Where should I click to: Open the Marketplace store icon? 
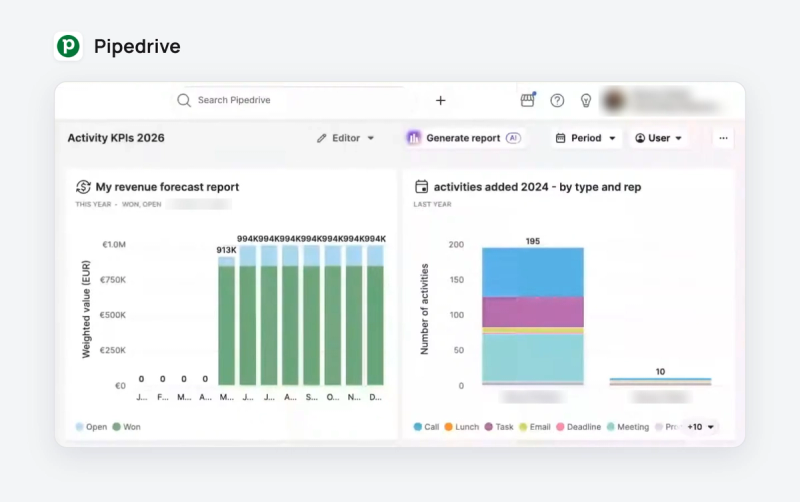pyautogui.click(x=528, y=100)
